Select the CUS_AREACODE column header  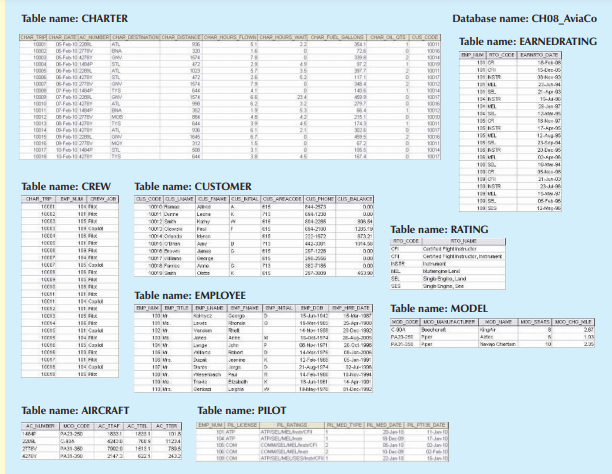282,199
